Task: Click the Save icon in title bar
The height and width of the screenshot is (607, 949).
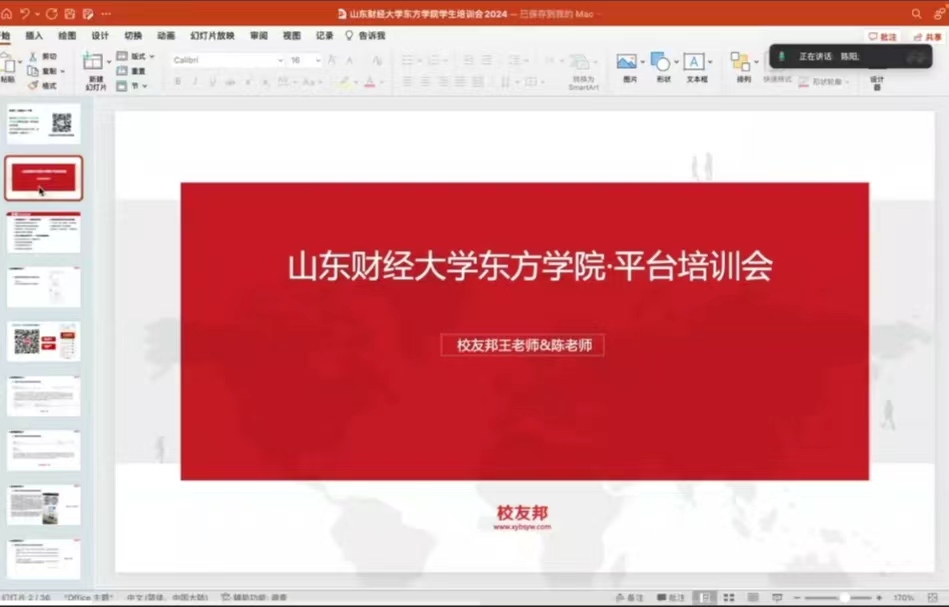Action: click(69, 14)
